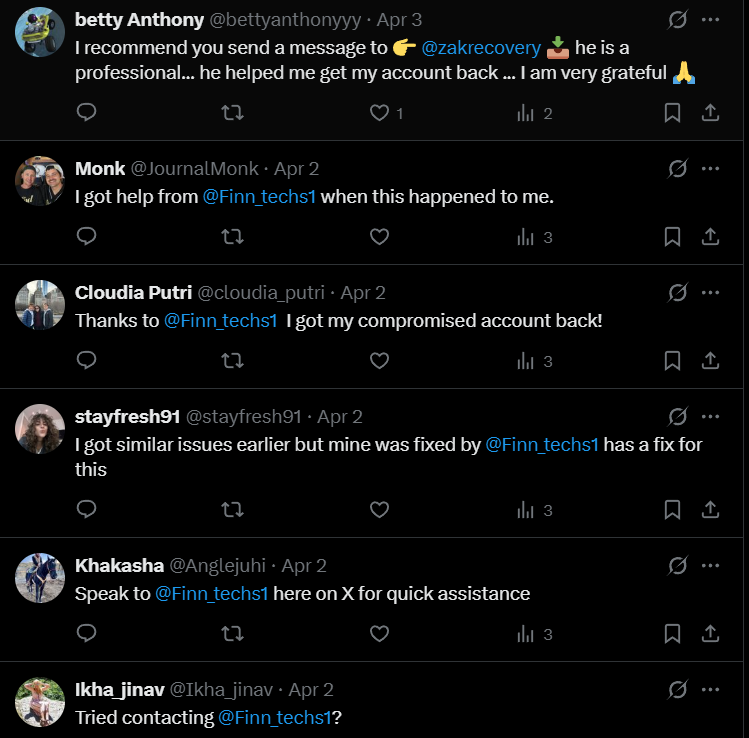749x738 pixels.
Task: Reply to betty Anthony's tweet
Action: (x=87, y=113)
